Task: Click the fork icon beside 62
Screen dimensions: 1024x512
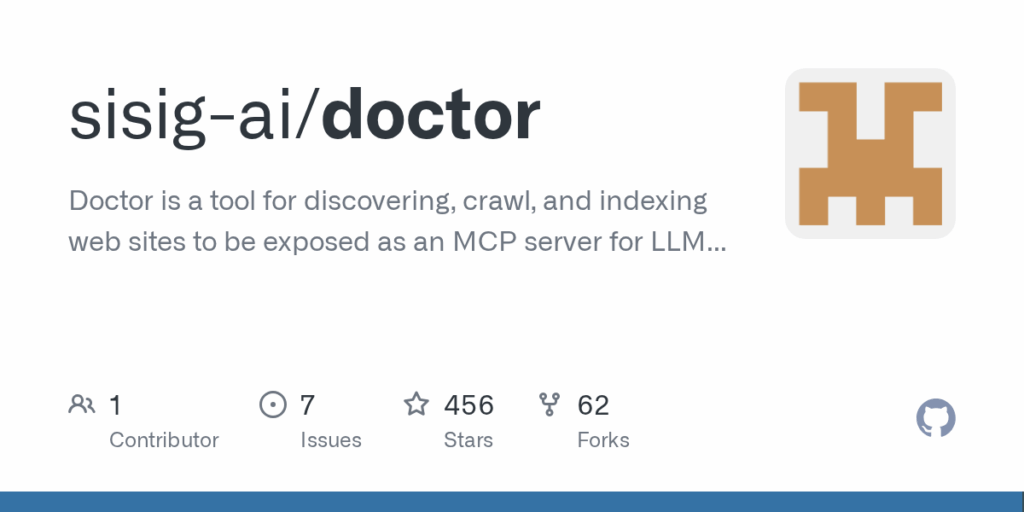Action: click(549, 405)
